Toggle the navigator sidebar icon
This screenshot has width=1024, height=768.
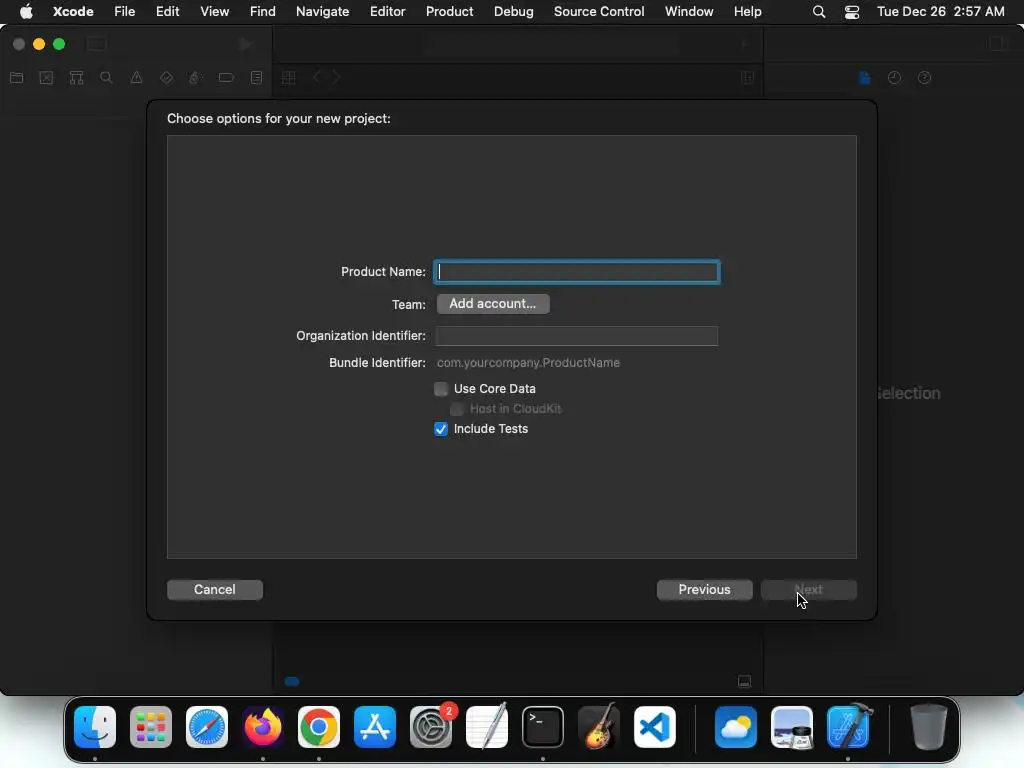97,44
